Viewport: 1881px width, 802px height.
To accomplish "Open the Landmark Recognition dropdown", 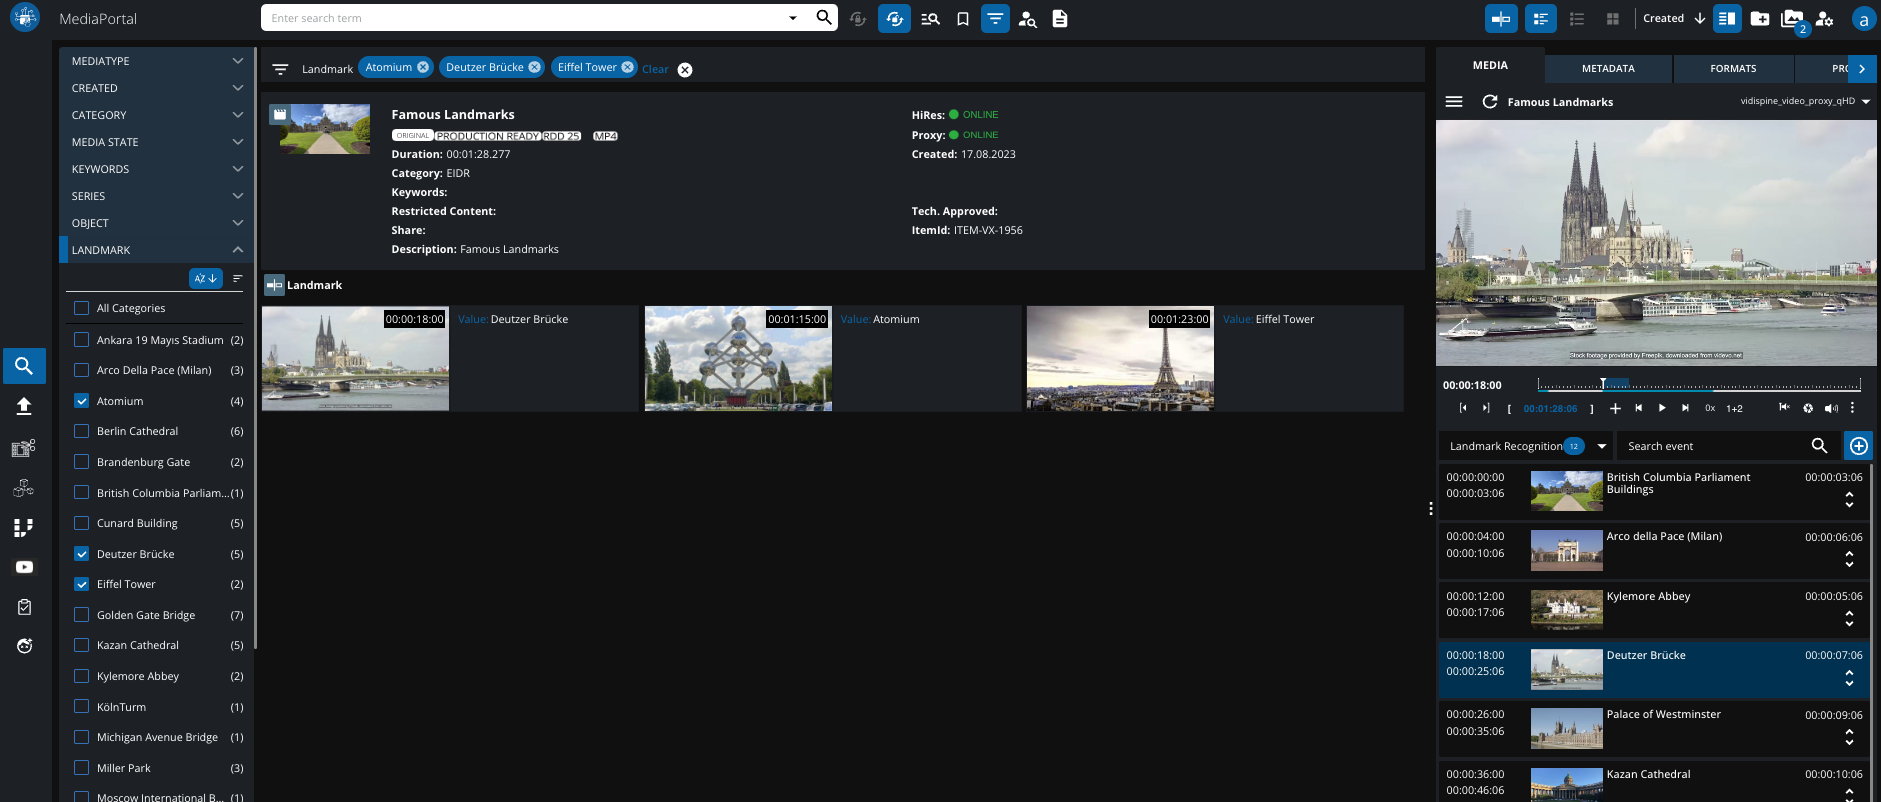I will click(x=1601, y=446).
